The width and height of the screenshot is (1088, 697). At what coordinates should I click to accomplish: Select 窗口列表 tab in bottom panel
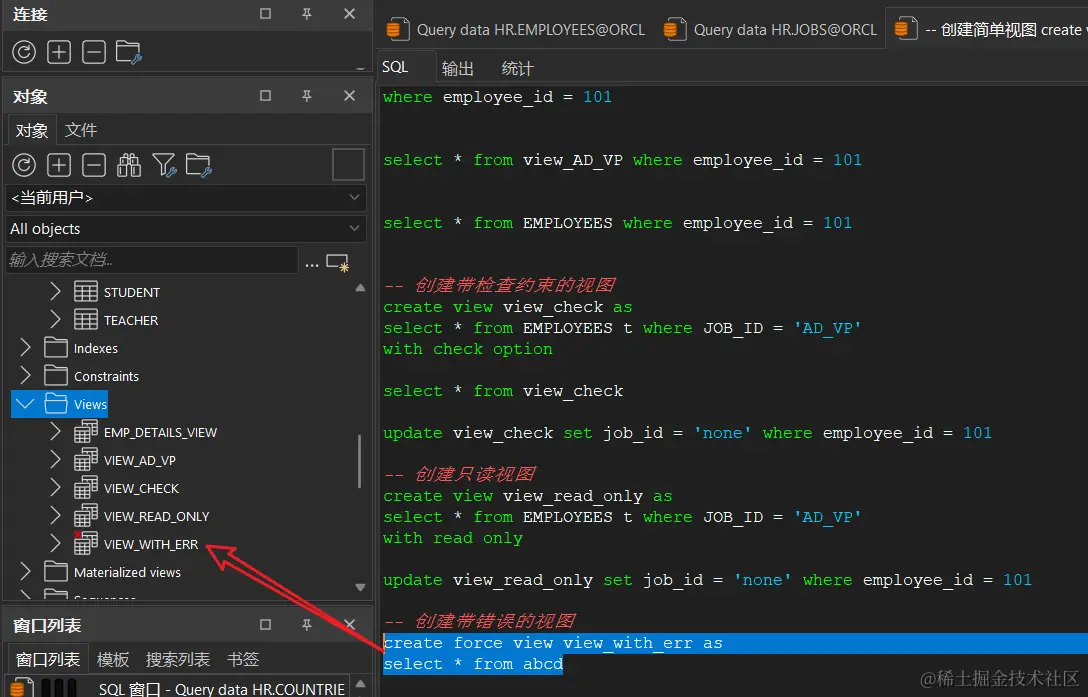coord(48,659)
